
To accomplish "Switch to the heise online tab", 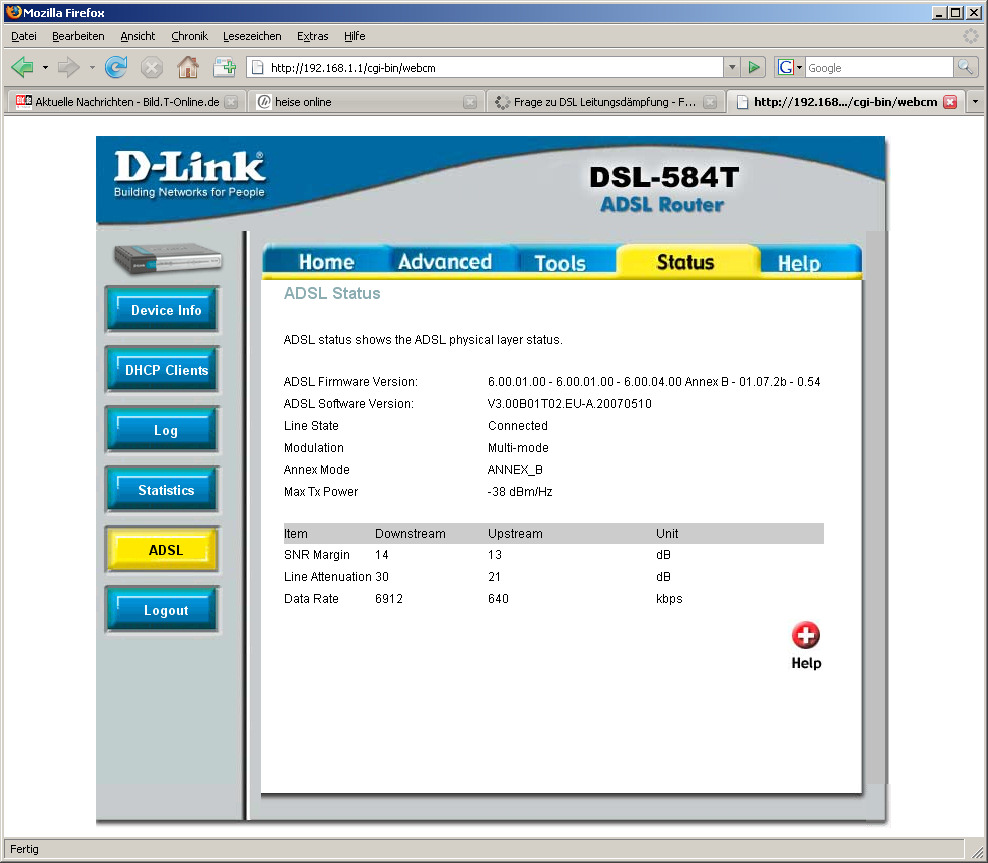I will point(365,101).
